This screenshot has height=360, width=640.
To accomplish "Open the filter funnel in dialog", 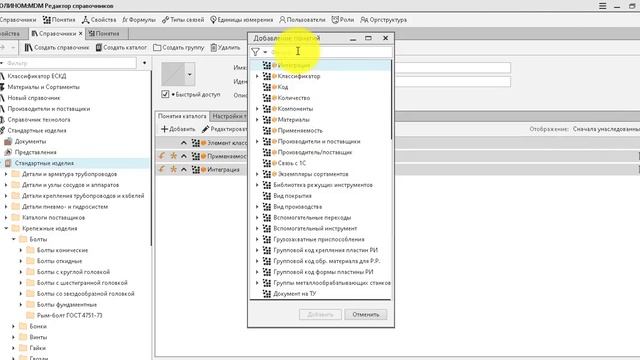I will [x=256, y=52].
